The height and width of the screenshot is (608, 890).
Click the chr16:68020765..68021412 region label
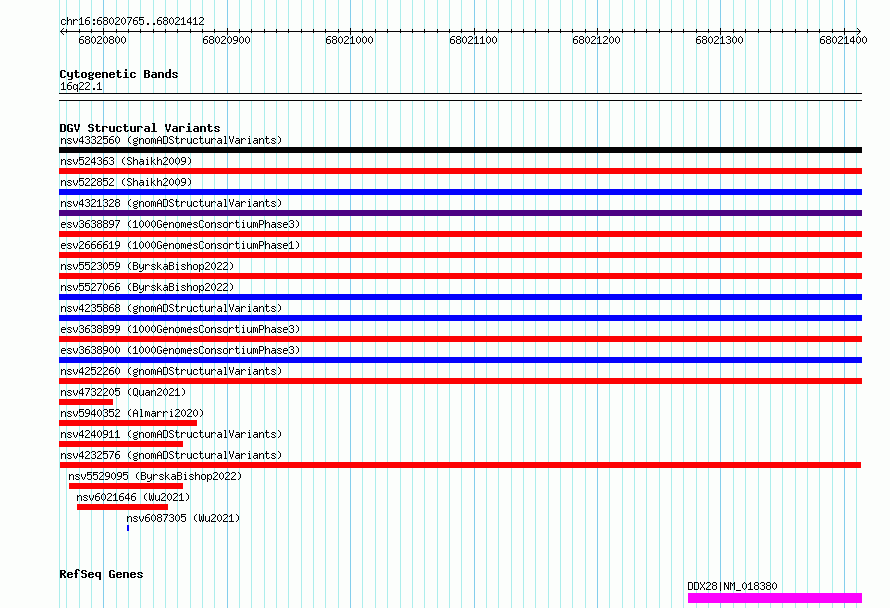point(132,21)
